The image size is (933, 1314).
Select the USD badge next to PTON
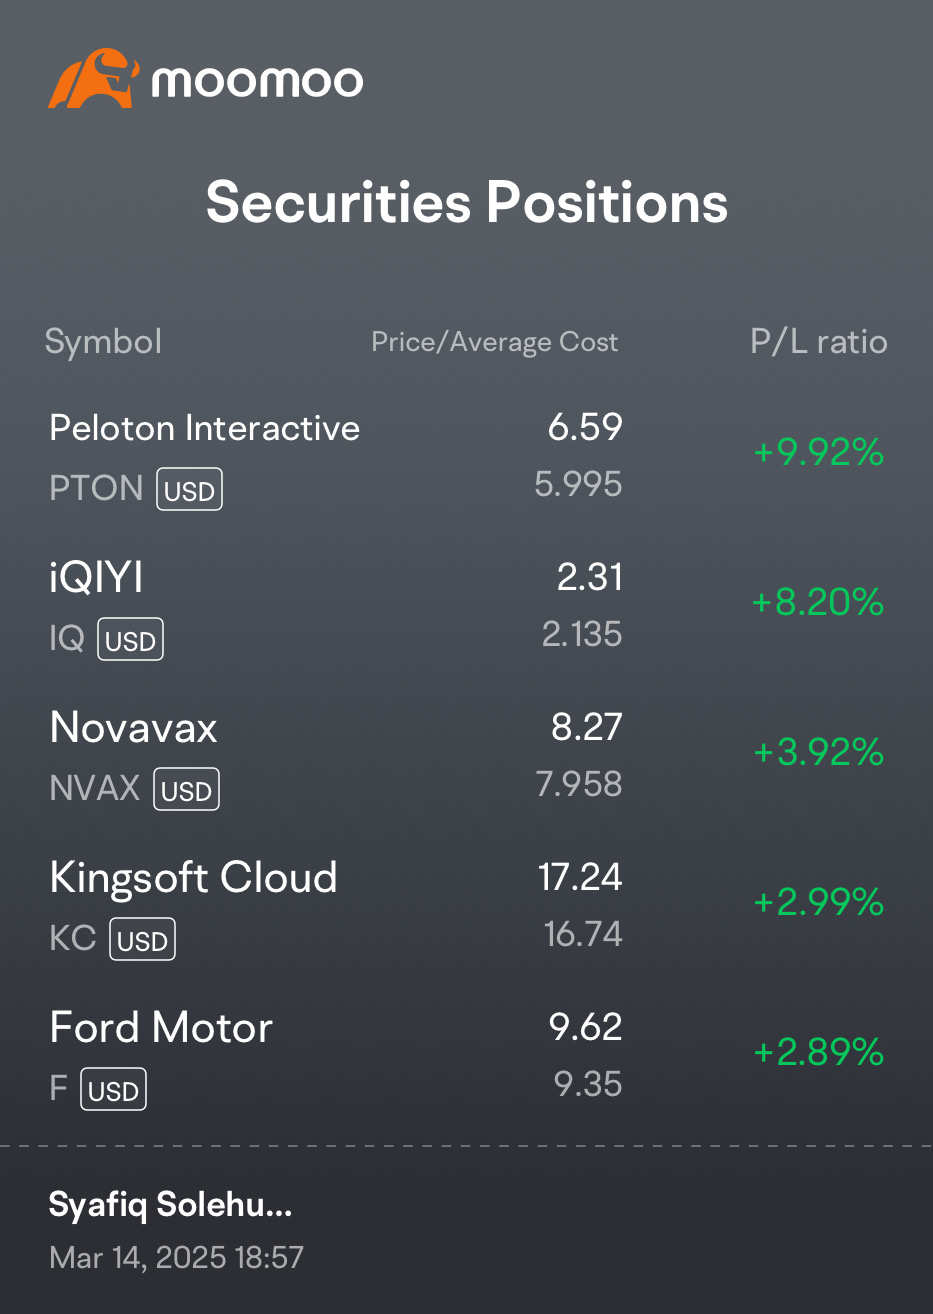[189, 490]
